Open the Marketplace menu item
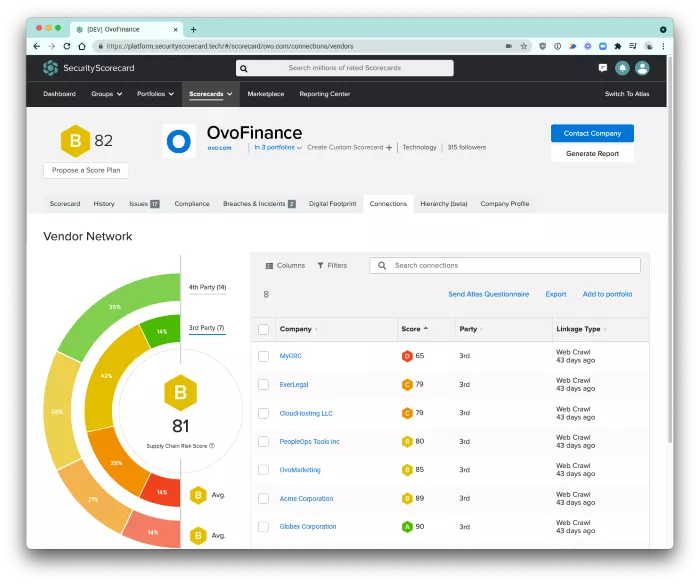Screen dimensions: 700x584 click(x=266, y=94)
